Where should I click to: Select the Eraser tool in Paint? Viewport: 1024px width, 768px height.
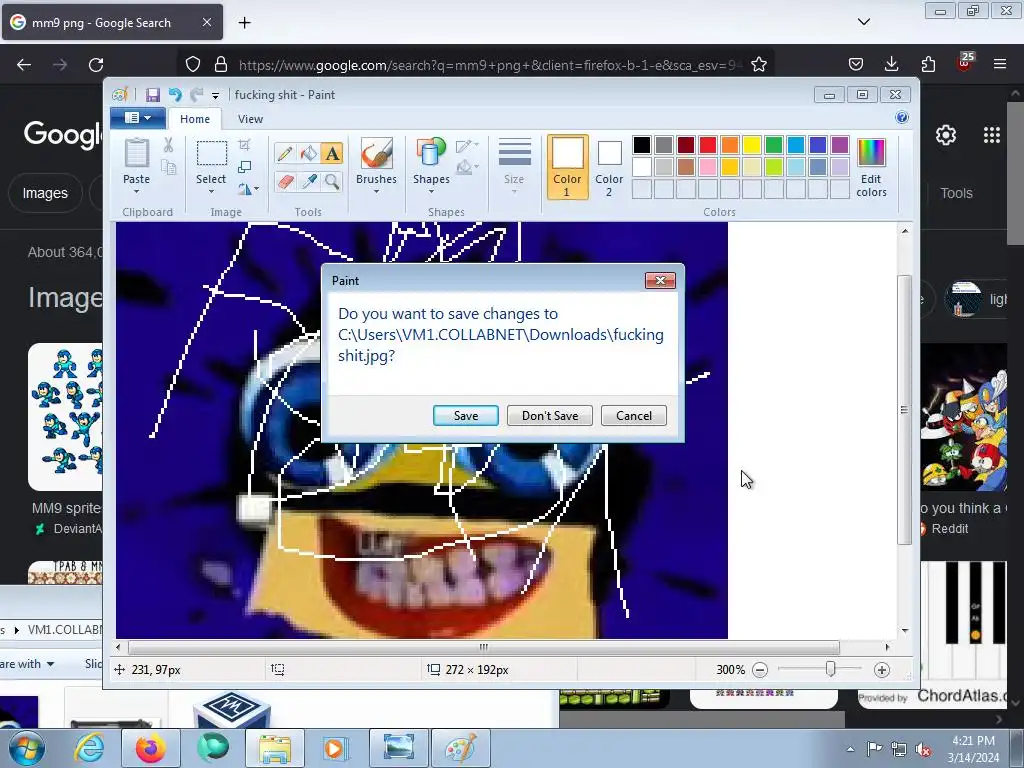(285, 181)
